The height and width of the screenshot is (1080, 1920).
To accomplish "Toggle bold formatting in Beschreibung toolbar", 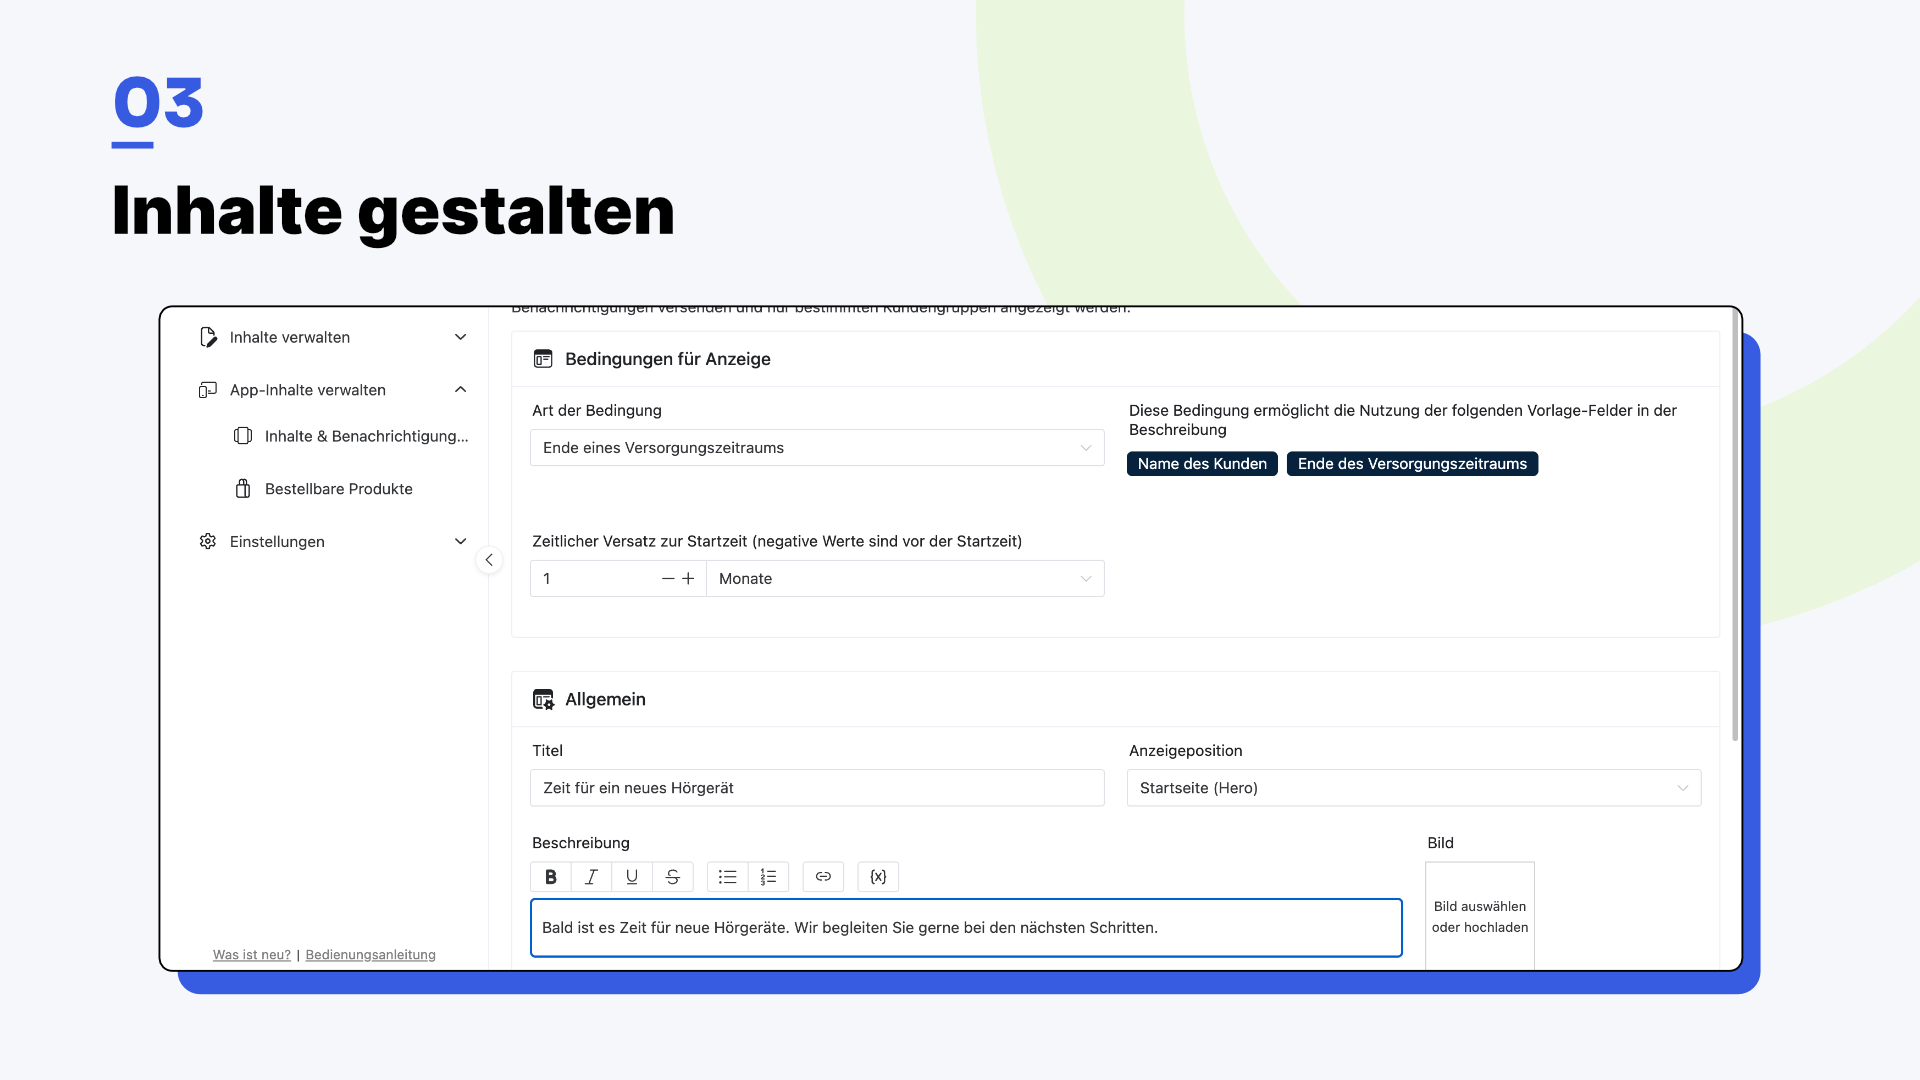I will 551,877.
